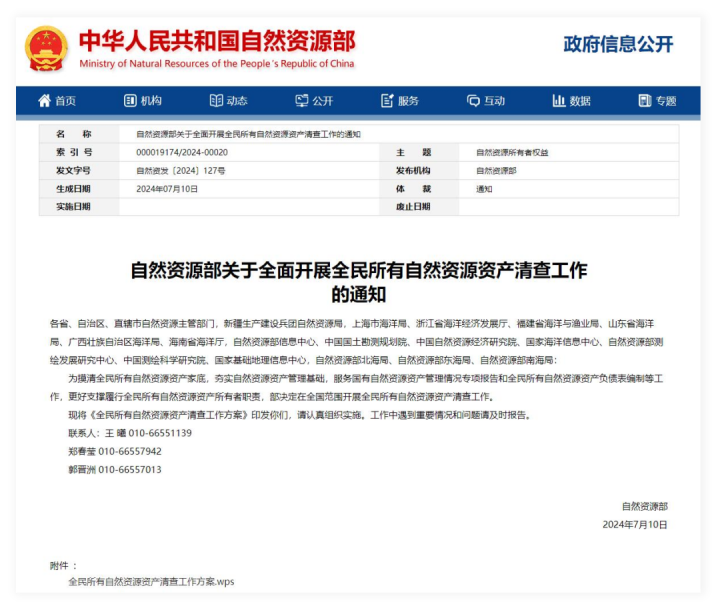Click the 公开 disclosure icon
The width and height of the screenshot is (720, 610).
302,101
